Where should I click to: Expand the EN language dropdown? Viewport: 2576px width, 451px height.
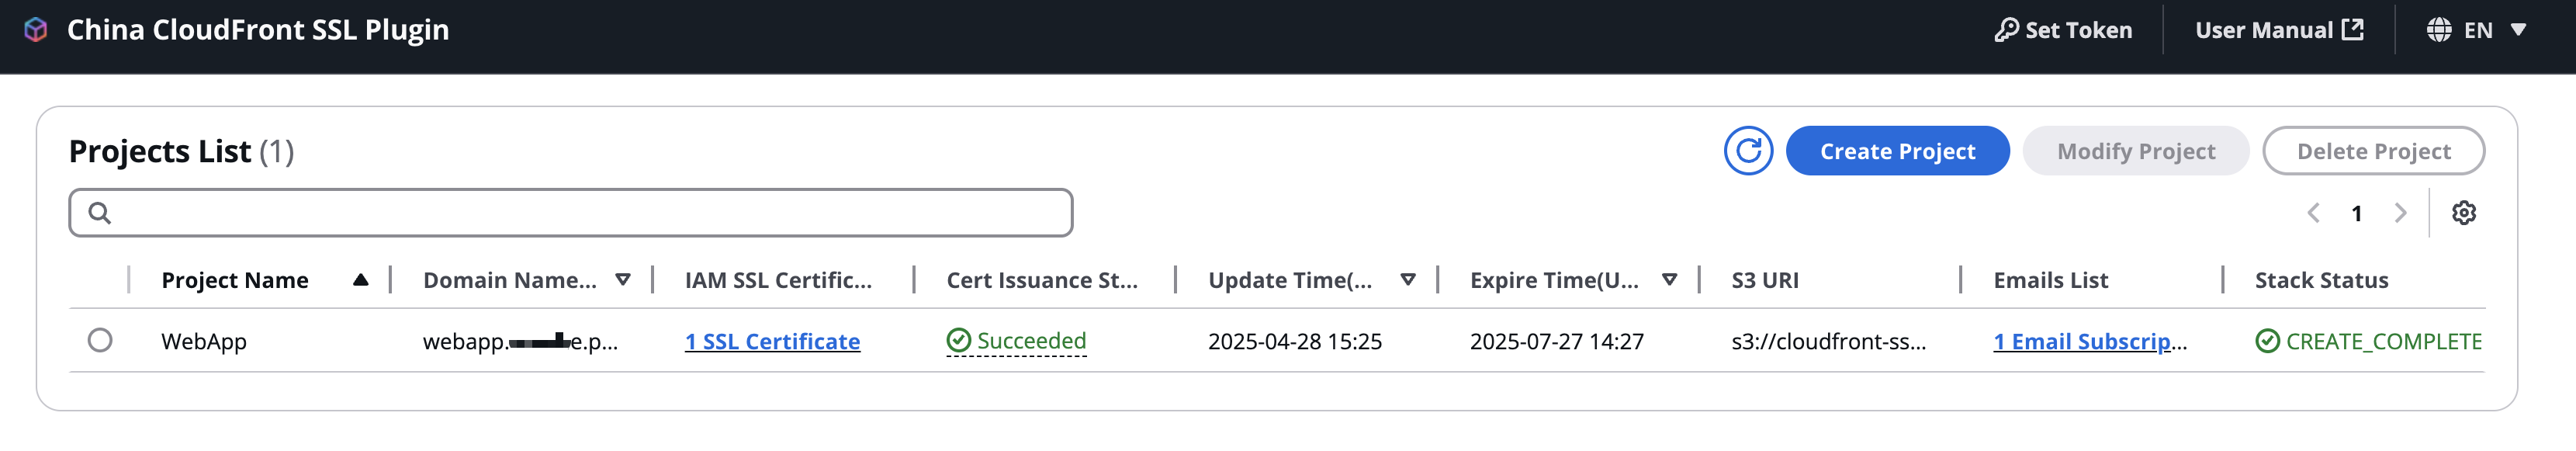point(2519,30)
